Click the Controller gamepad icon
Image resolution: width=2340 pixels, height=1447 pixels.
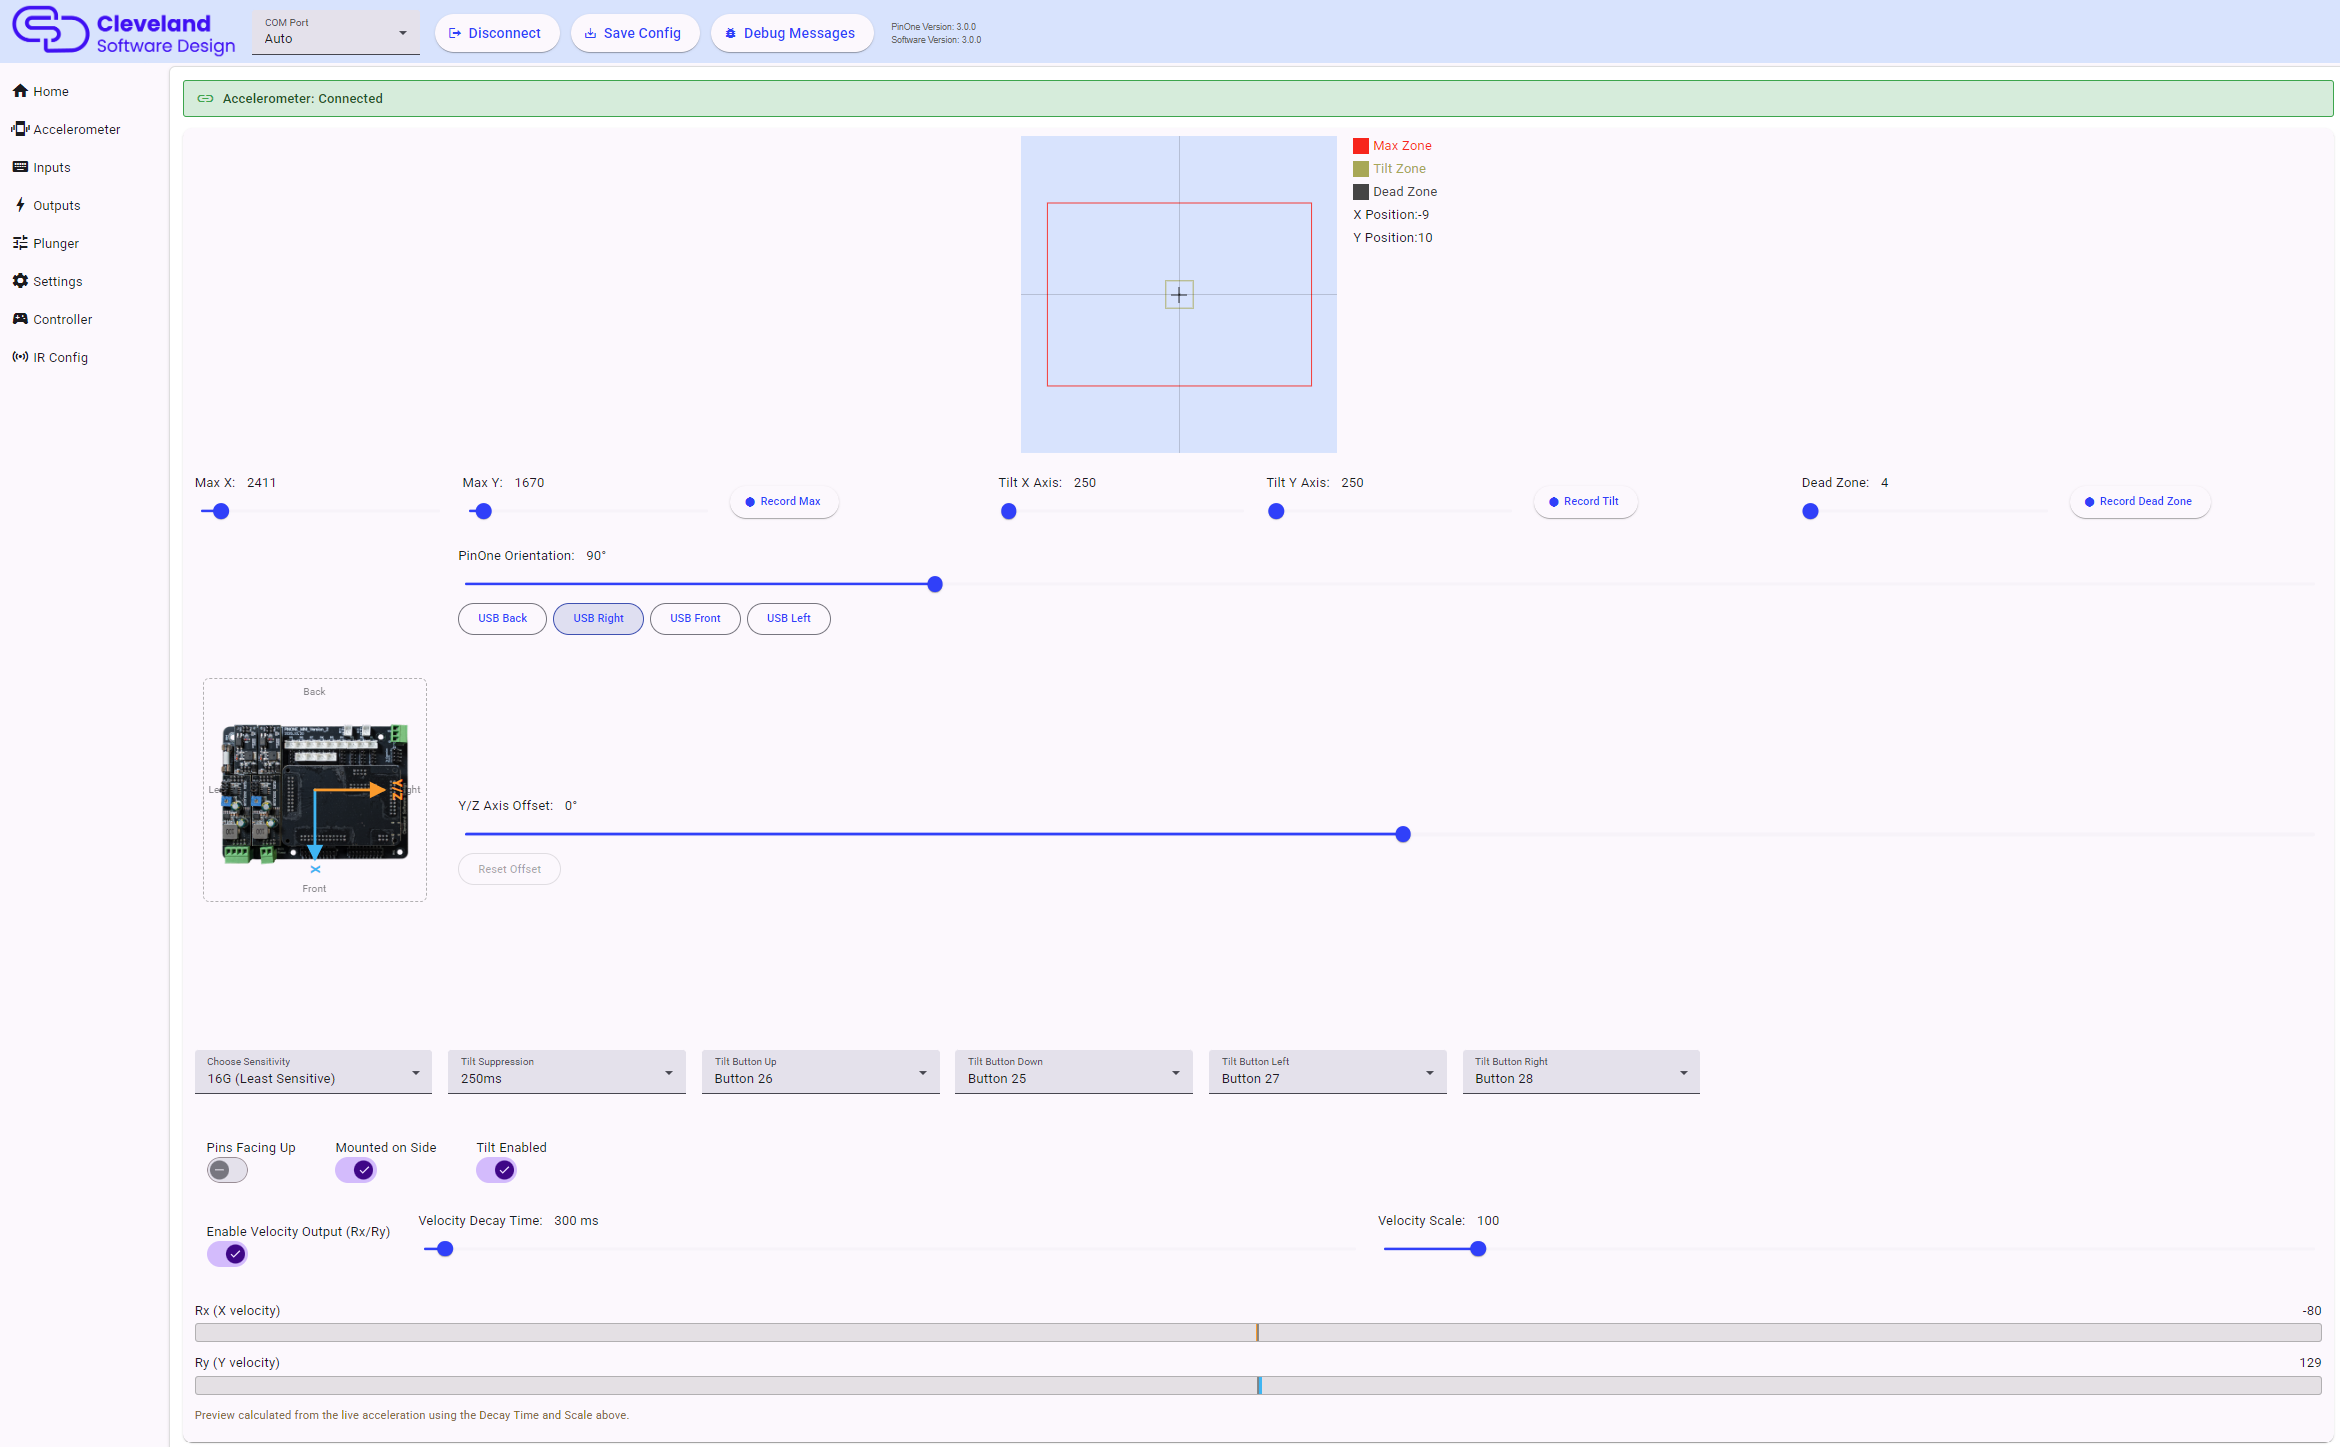(x=20, y=319)
